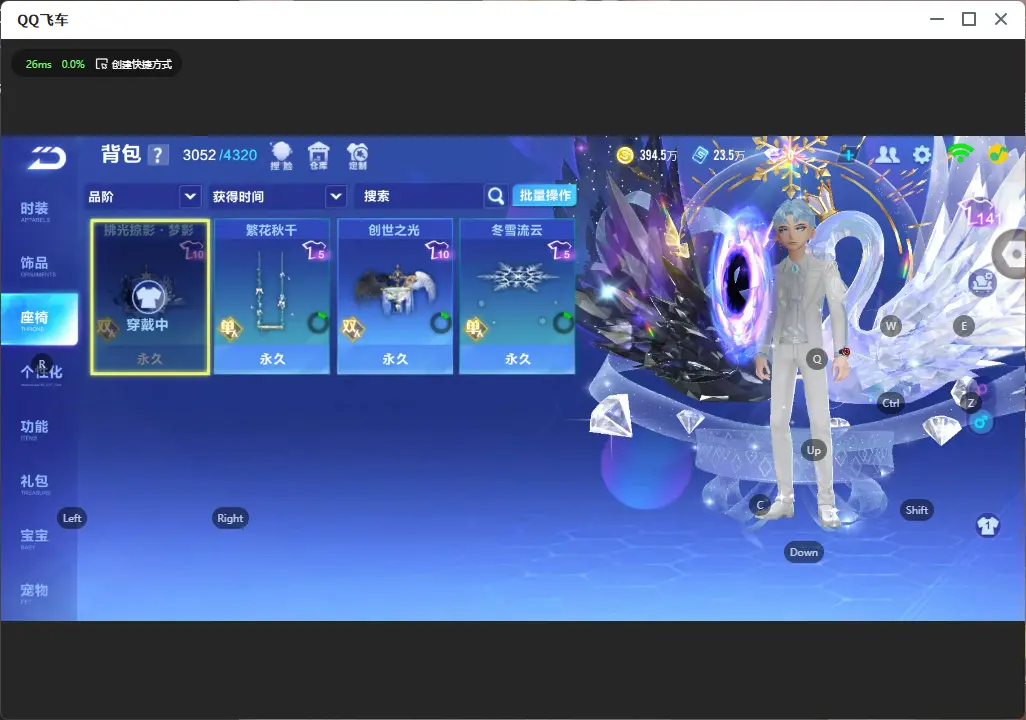
Task: Click the 单人 badge on 繁花秋千
Action: (230, 328)
